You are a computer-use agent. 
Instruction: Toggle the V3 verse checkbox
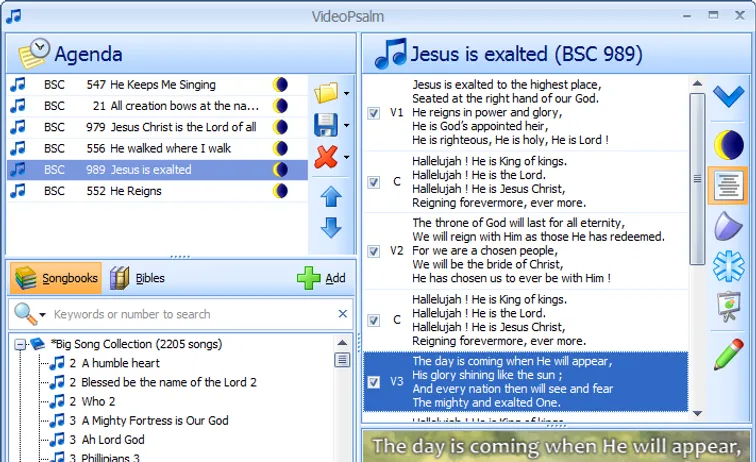click(x=374, y=382)
